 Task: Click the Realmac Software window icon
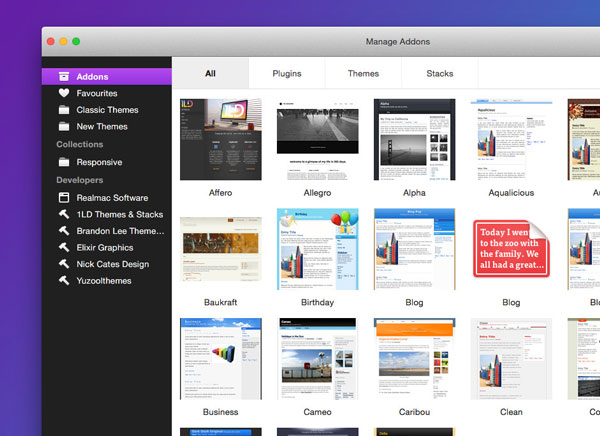pyautogui.click(x=64, y=198)
